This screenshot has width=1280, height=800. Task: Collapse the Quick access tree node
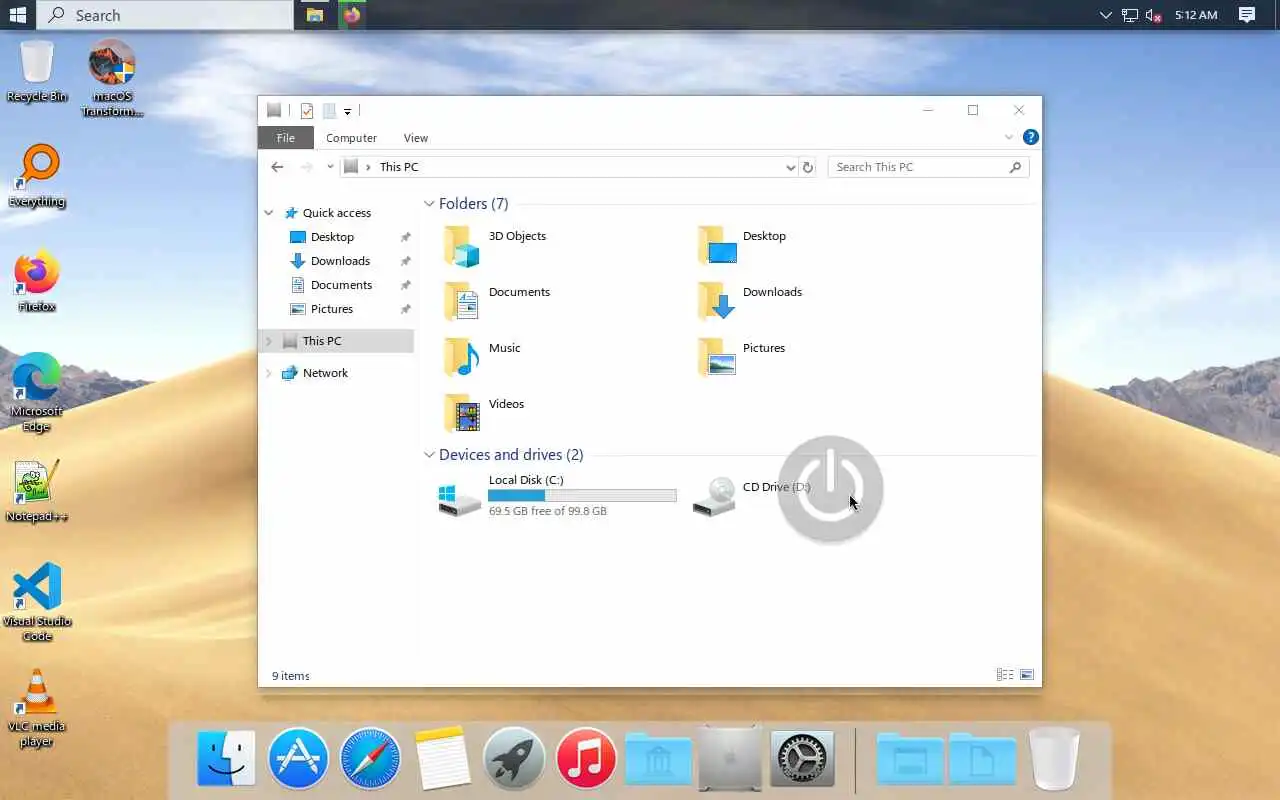[269, 213]
